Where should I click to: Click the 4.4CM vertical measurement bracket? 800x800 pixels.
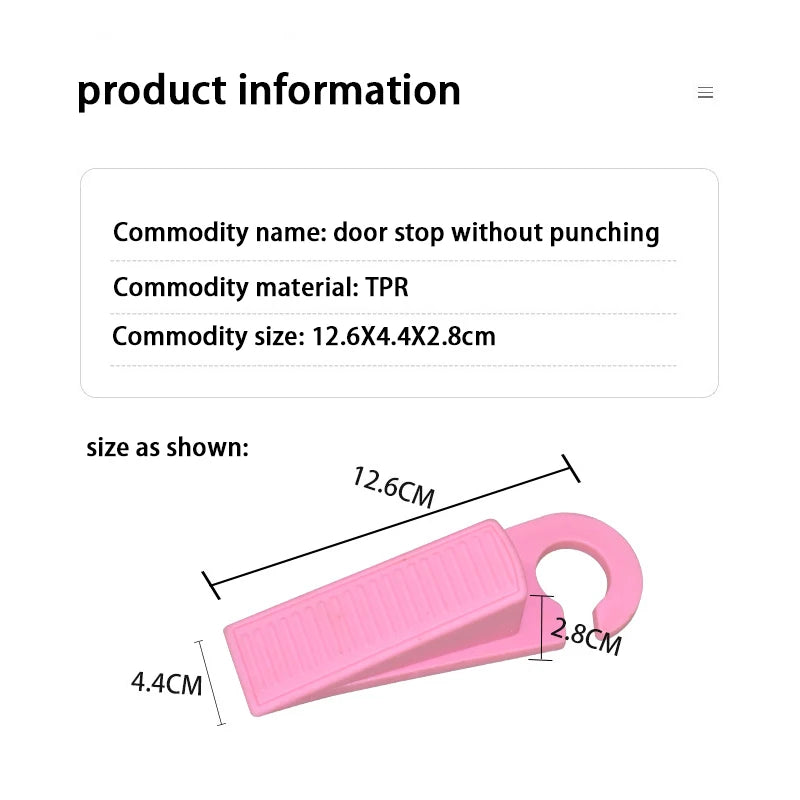coord(212,682)
